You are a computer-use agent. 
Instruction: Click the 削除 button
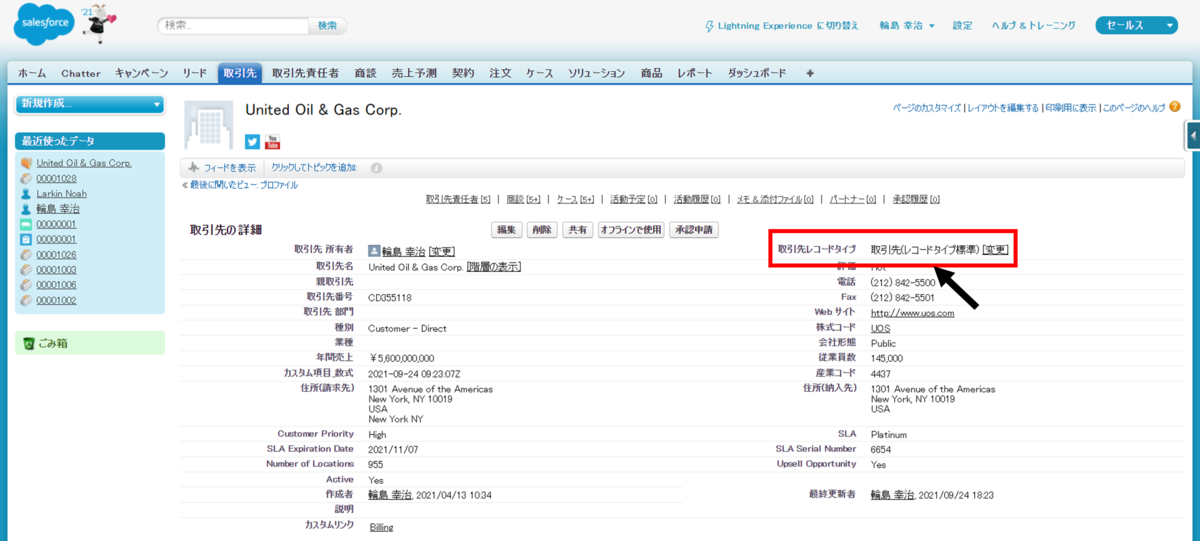[542, 230]
